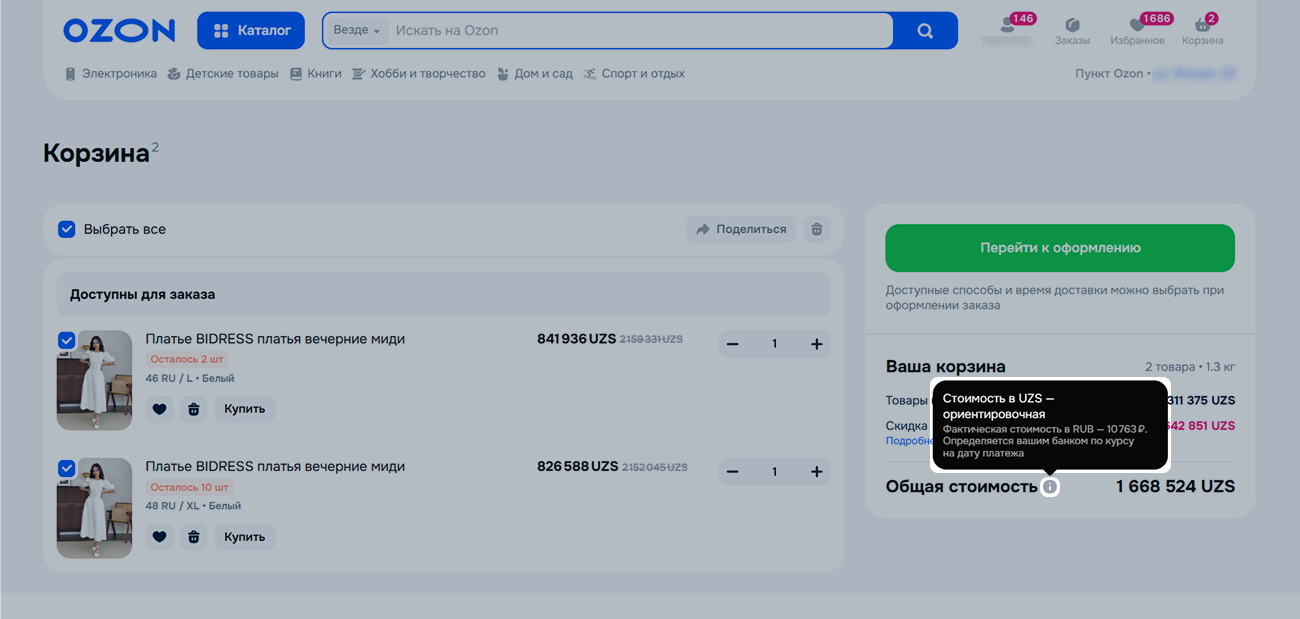
Task: Increase quantity of first dress
Action: click(816, 344)
